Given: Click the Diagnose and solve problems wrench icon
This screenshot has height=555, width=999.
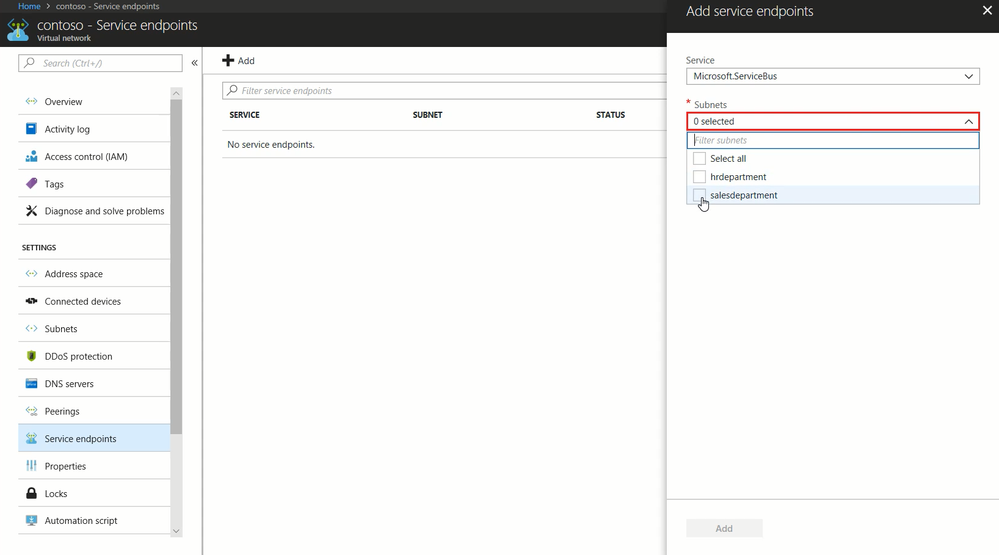Looking at the screenshot, I should [31, 211].
